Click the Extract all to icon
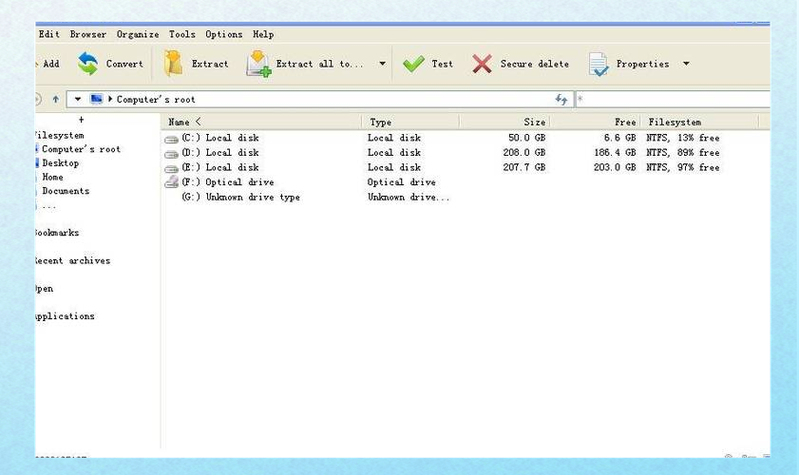 point(258,64)
